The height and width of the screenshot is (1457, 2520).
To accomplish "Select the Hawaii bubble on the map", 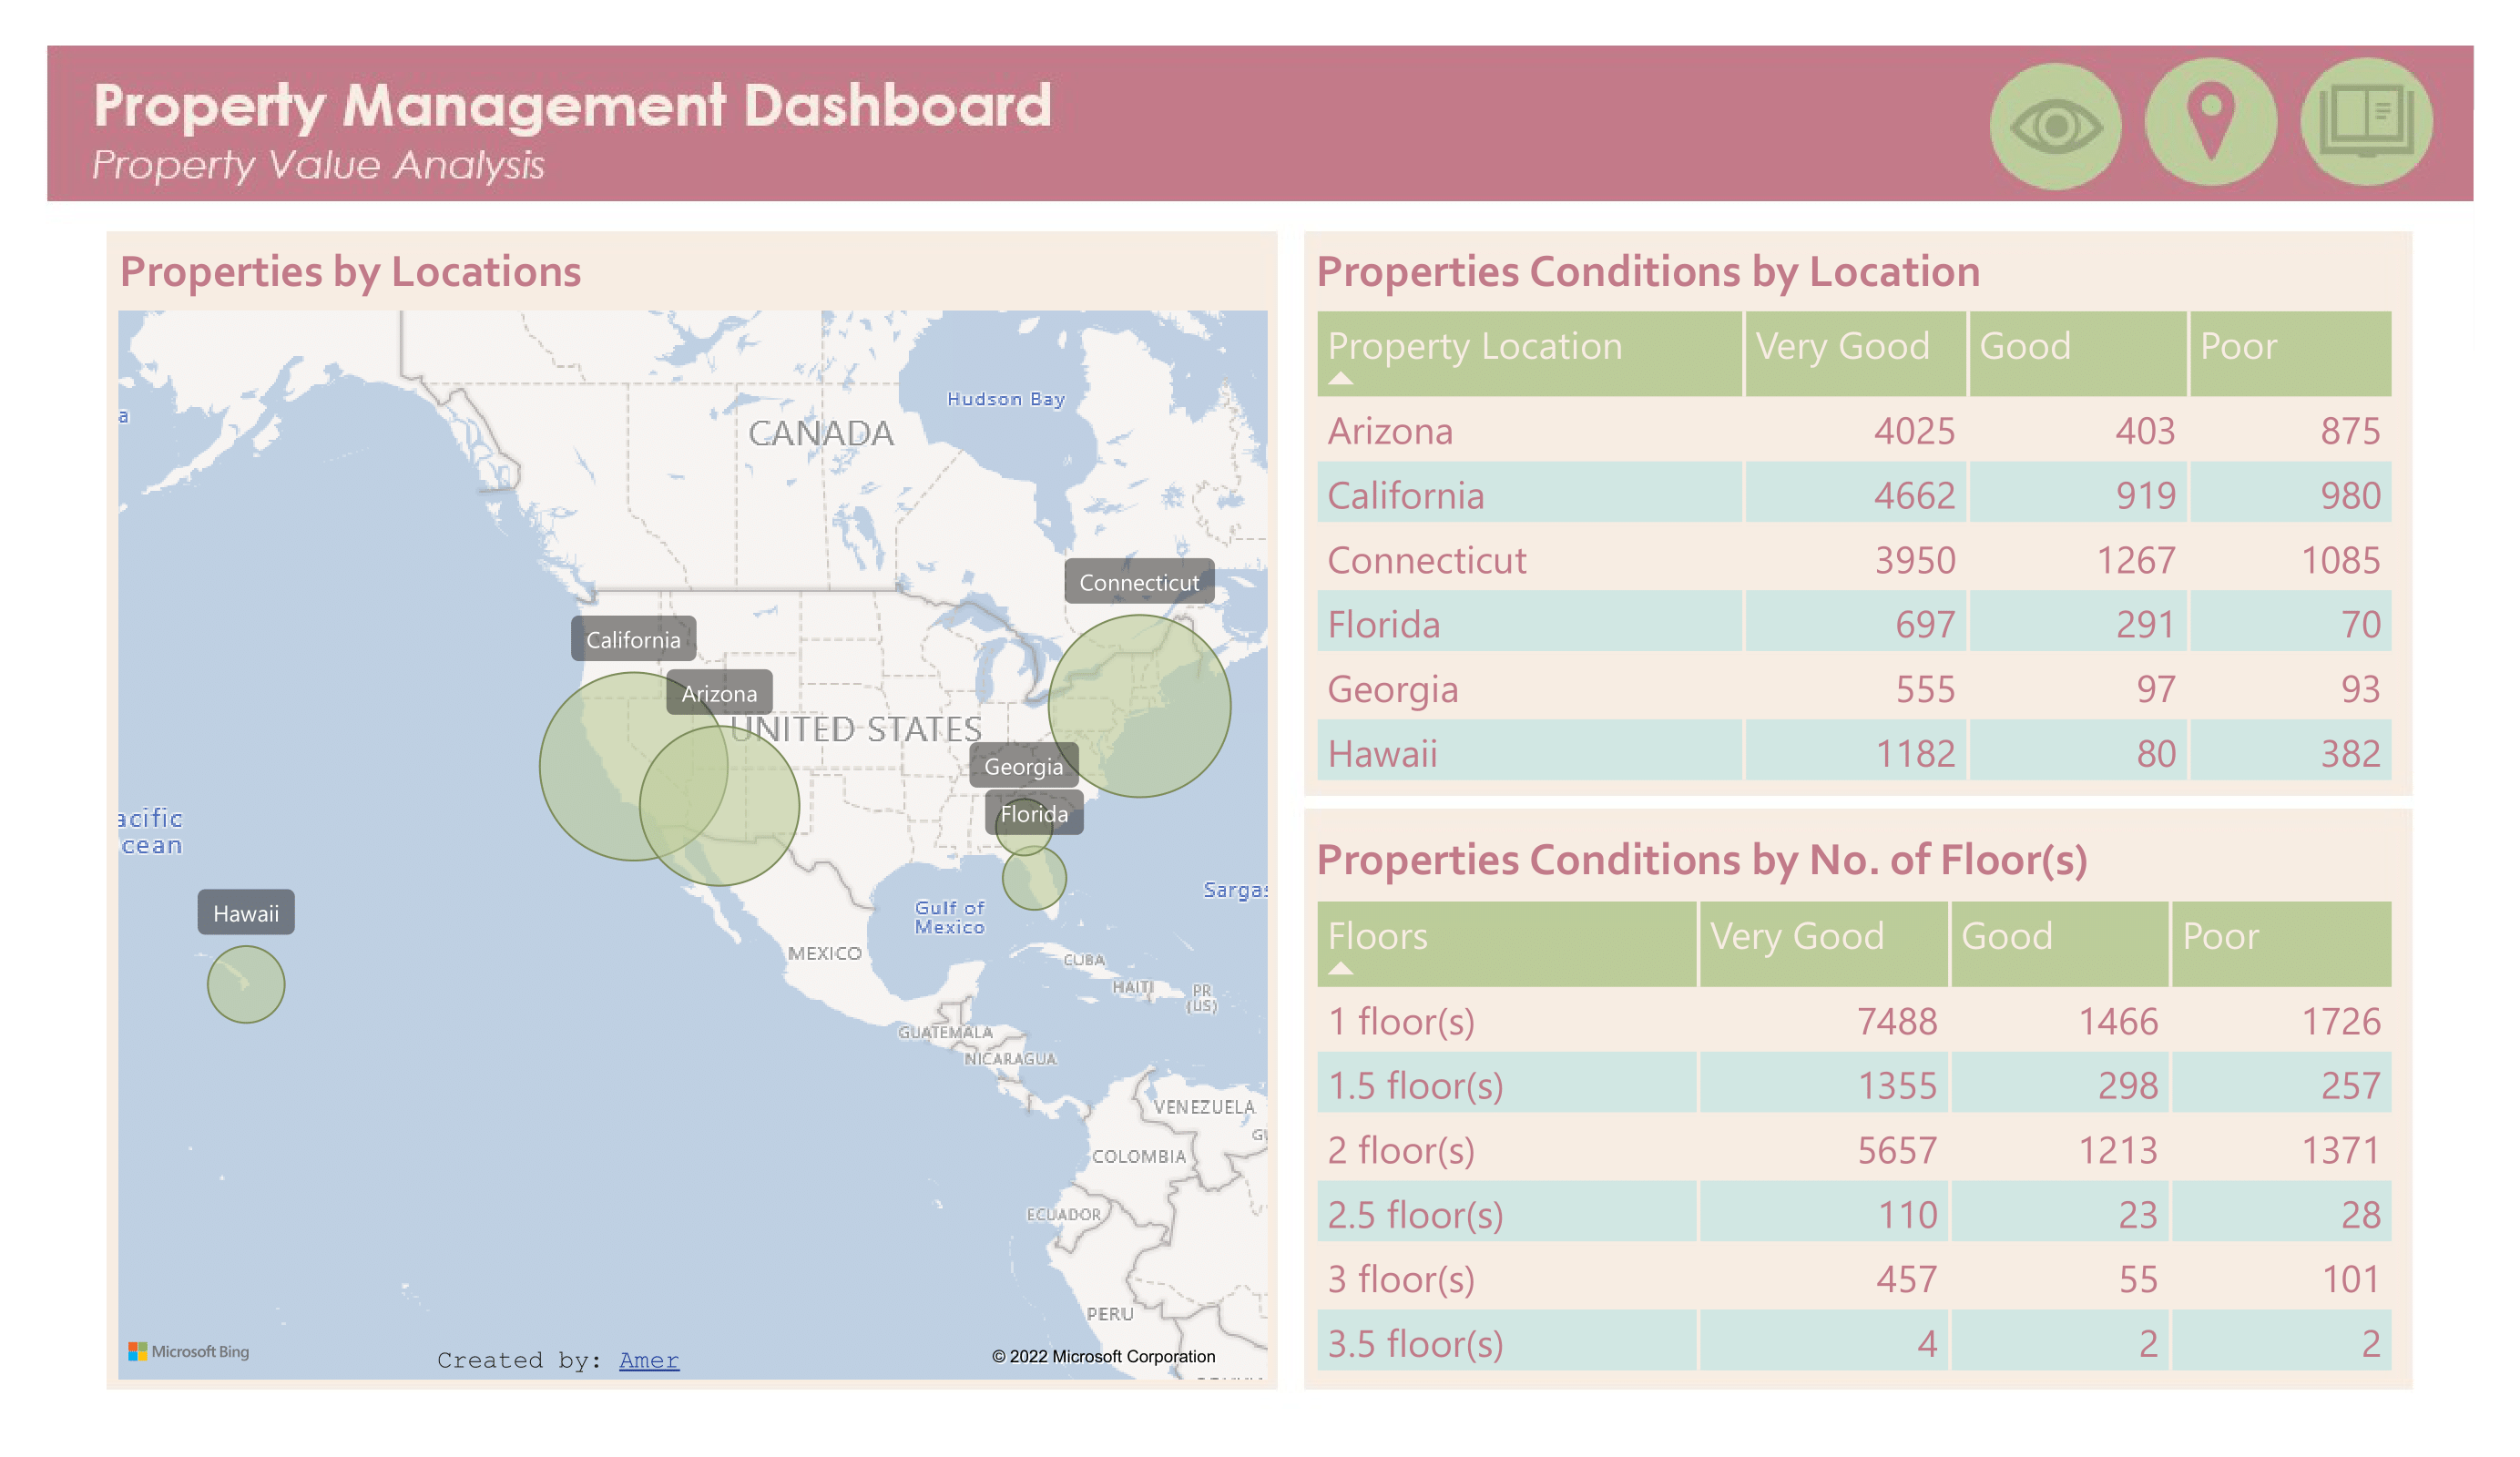I will point(245,983).
